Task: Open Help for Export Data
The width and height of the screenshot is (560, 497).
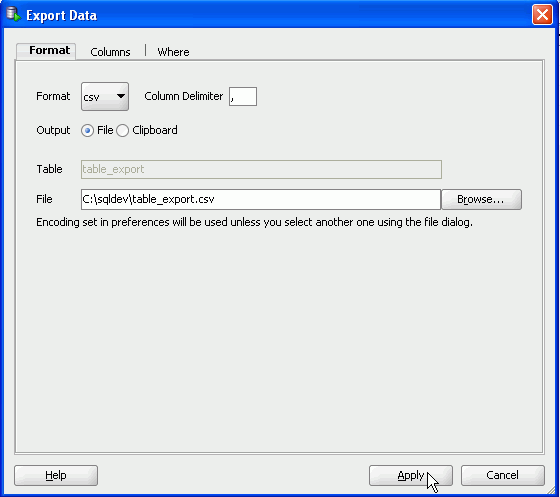Action: click(x=56, y=475)
